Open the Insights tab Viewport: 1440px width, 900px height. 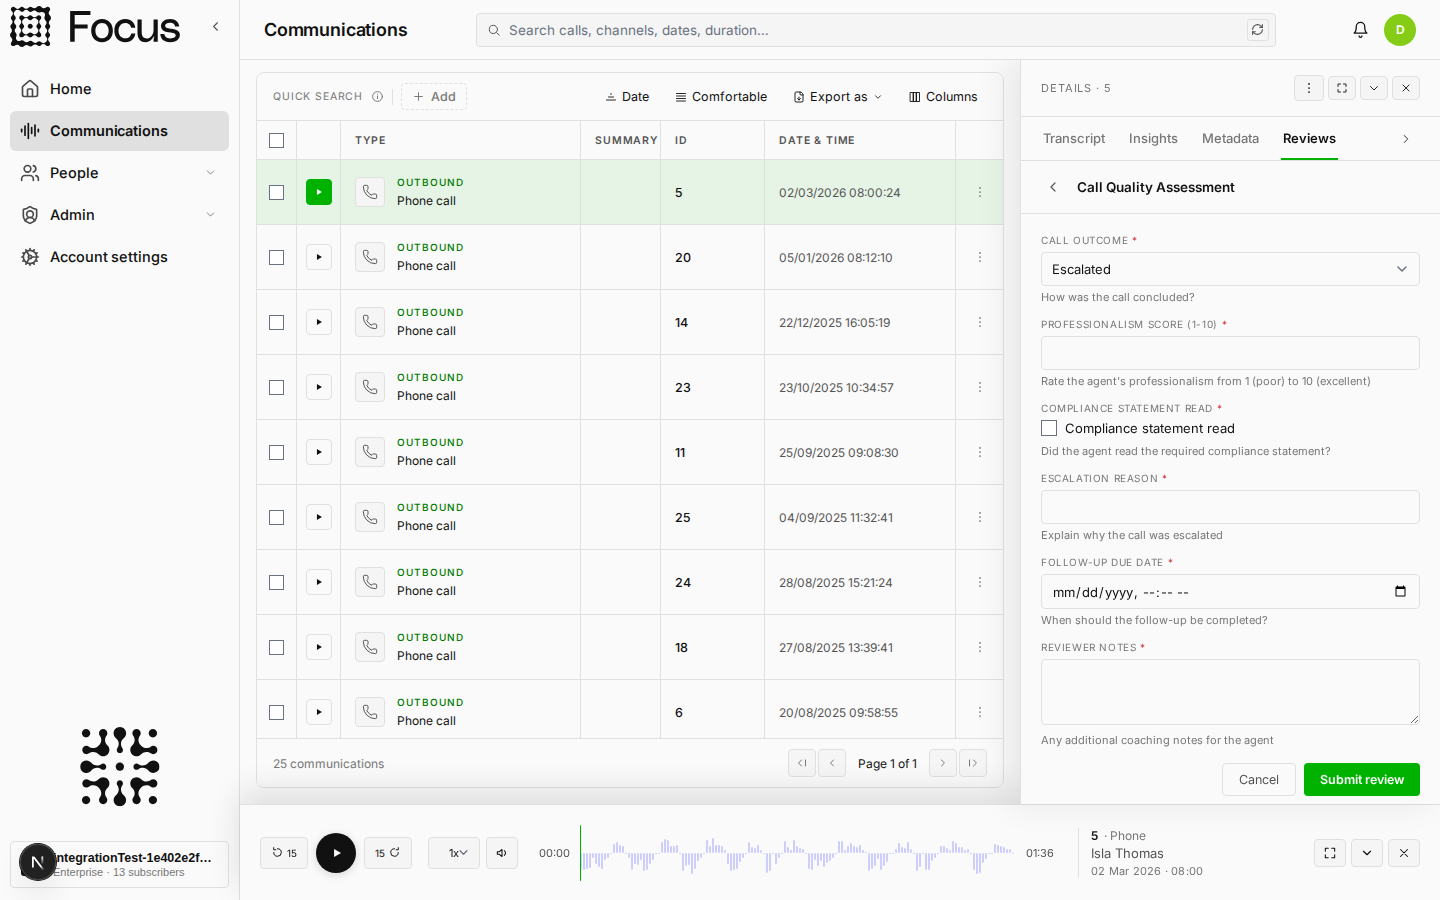click(x=1153, y=139)
